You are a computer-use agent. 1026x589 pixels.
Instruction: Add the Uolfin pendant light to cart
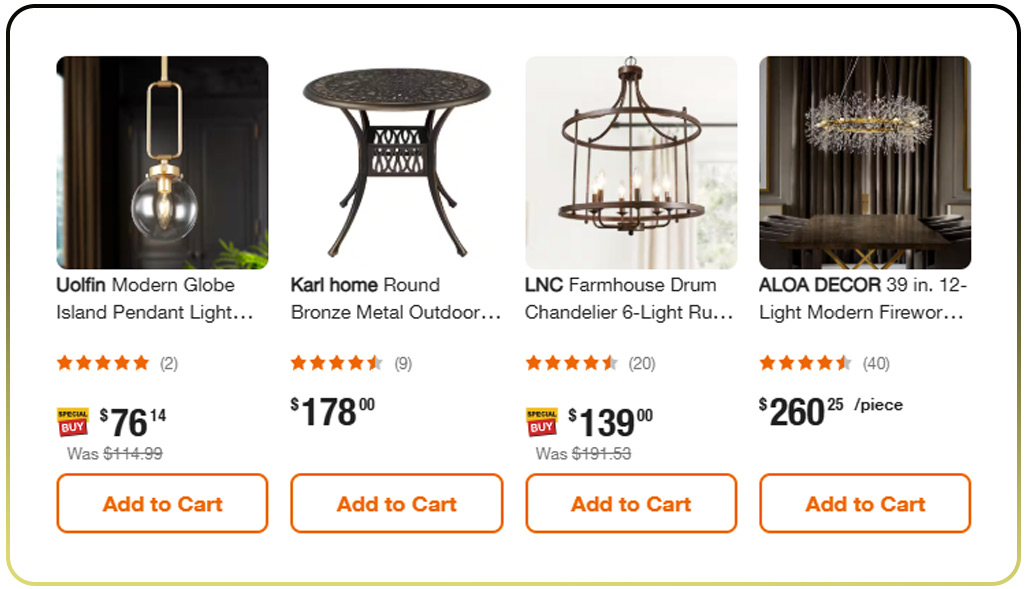(162, 503)
